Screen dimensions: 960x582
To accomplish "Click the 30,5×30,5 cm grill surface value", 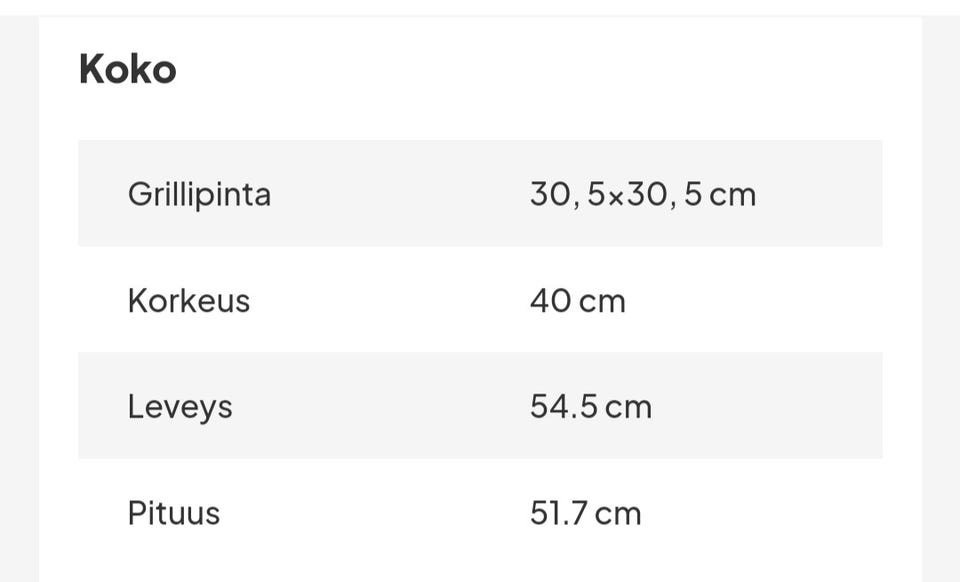I will pos(642,193).
